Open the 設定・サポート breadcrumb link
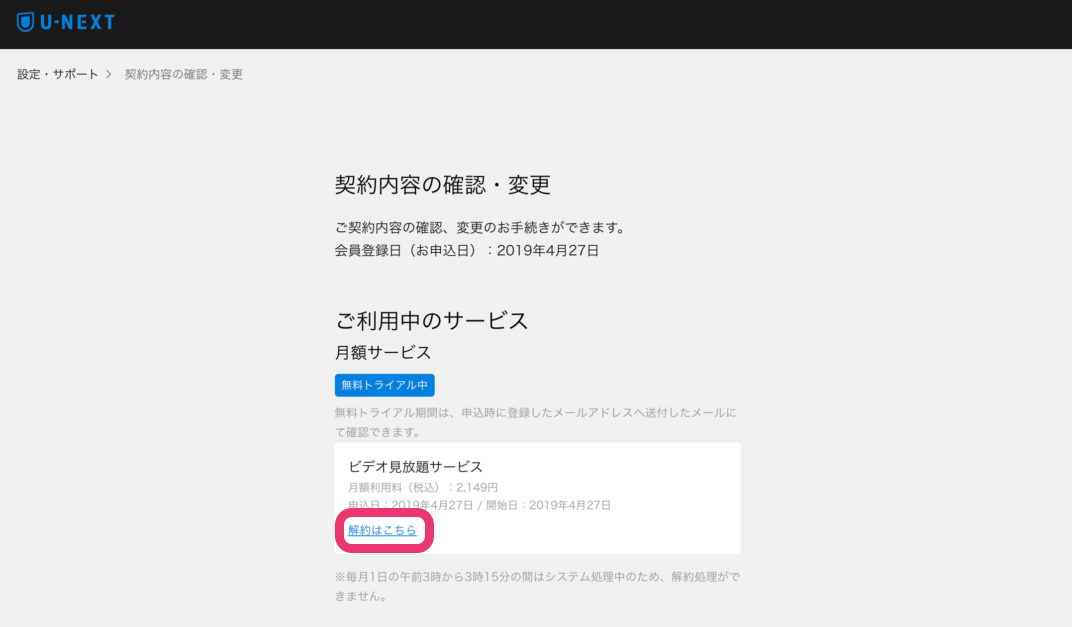This screenshot has height=627, width=1072. click(x=58, y=75)
